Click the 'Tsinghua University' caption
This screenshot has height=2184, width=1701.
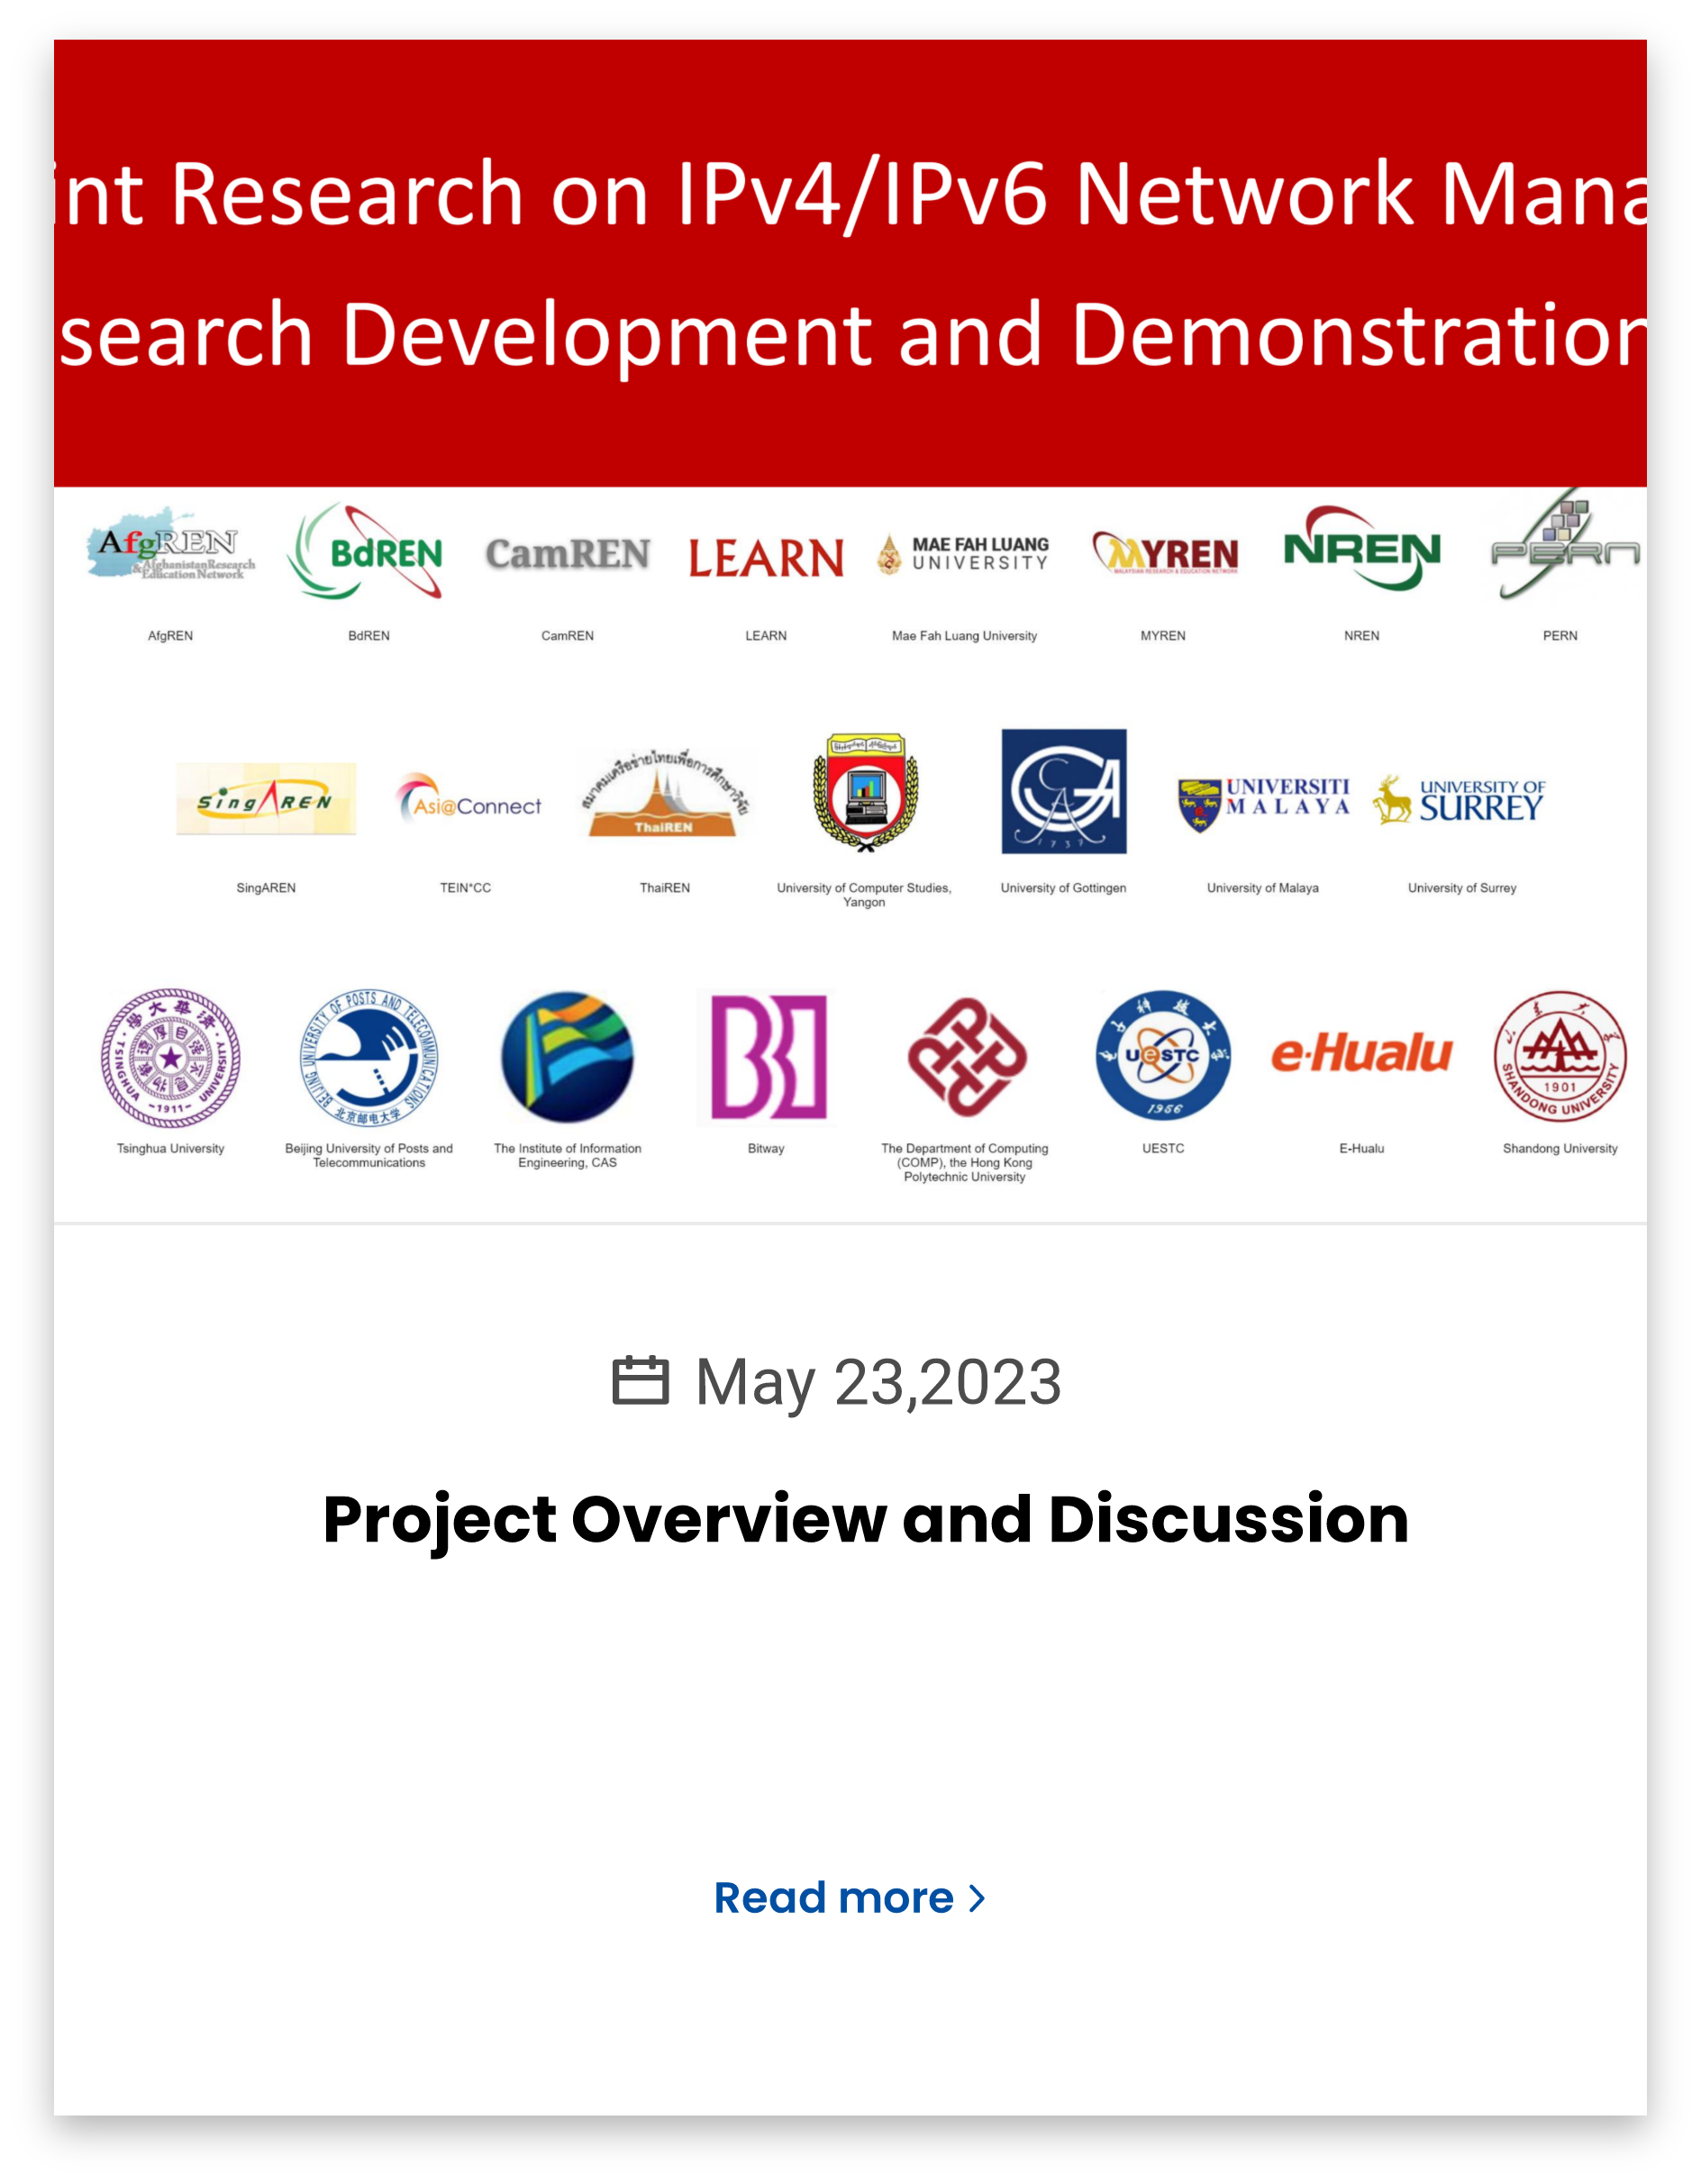tap(171, 1149)
